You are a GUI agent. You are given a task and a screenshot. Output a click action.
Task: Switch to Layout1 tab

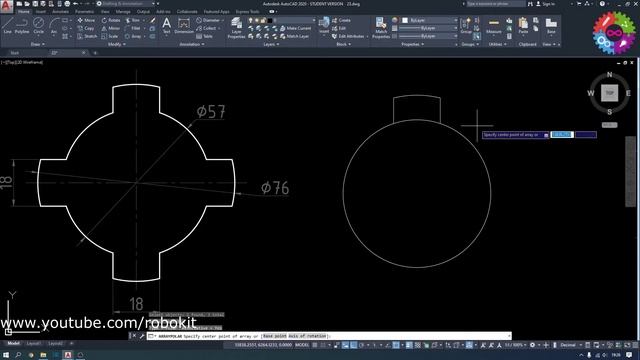34,344
